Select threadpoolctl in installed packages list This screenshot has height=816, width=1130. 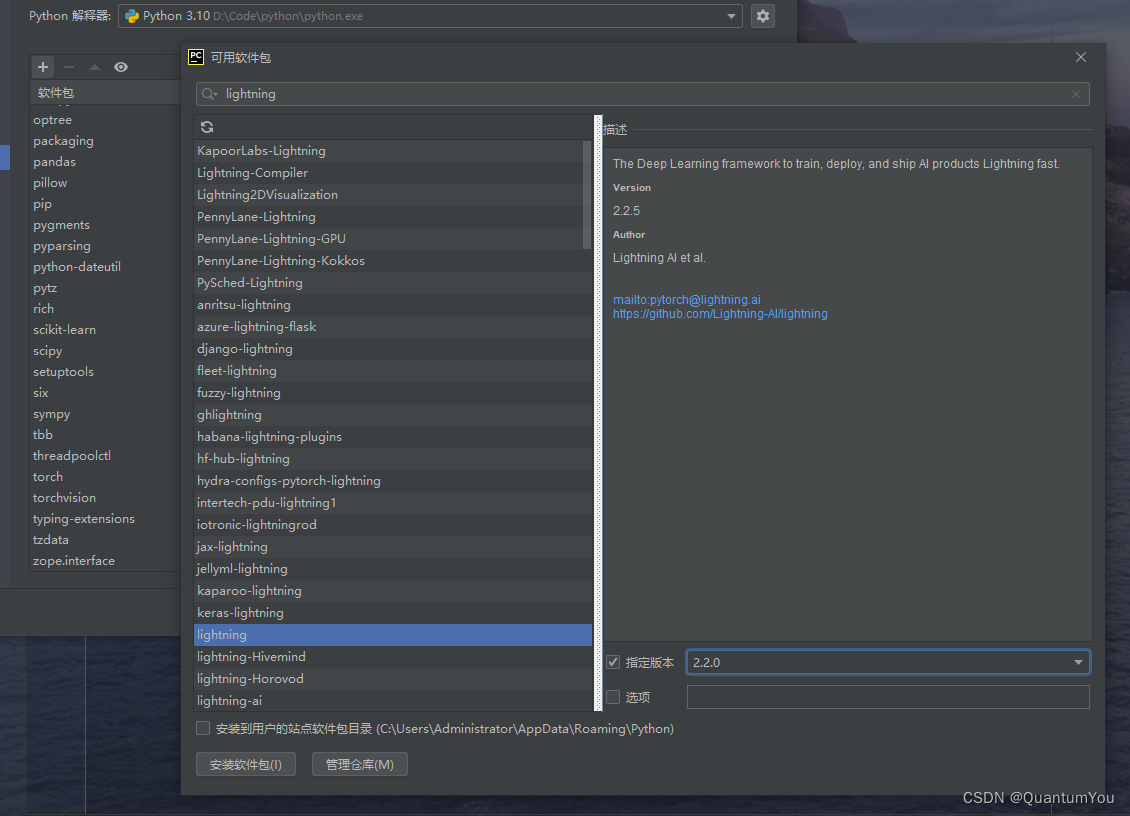(105, 456)
